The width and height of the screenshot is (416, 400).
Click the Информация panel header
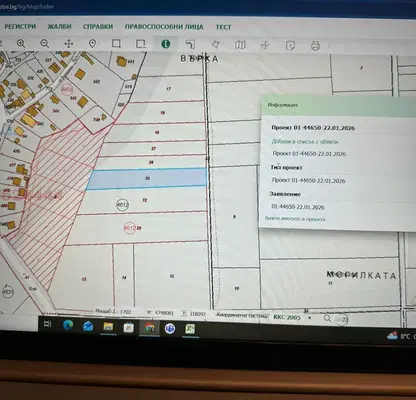pyautogui.click(x=338, y=105)
